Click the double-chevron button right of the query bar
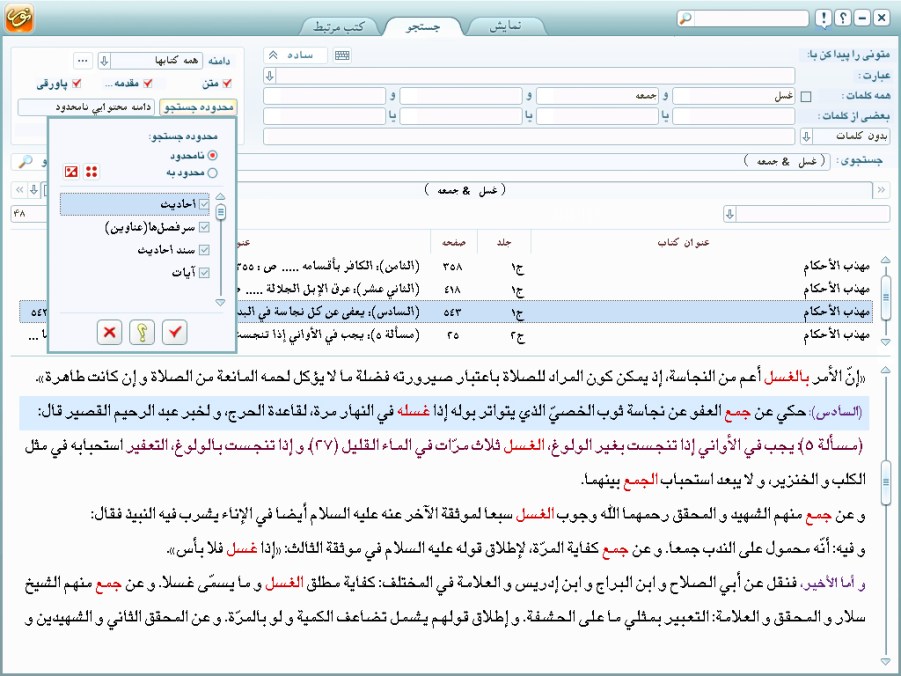The width and height of the screenshot is (901, 676). [881, 189]
